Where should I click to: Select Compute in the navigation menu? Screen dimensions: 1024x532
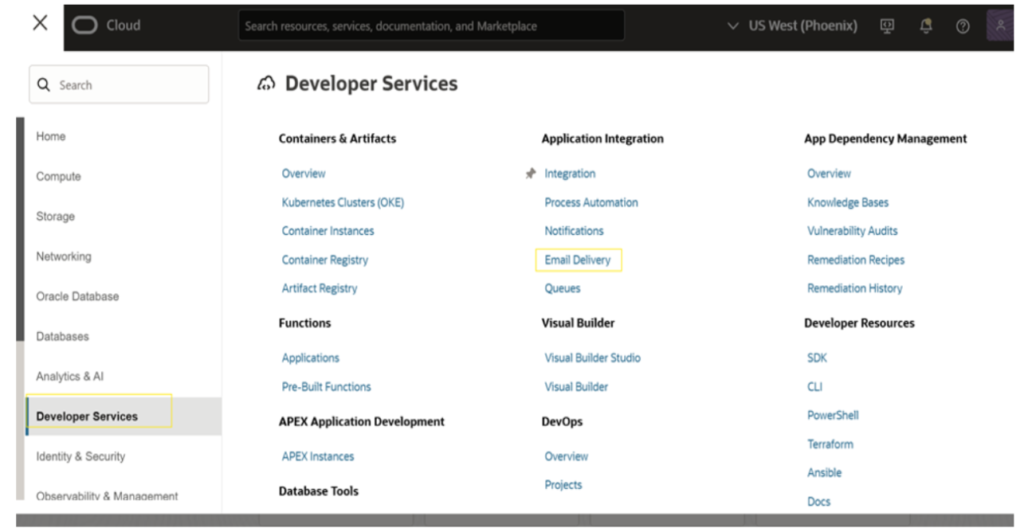coord(58,176)
